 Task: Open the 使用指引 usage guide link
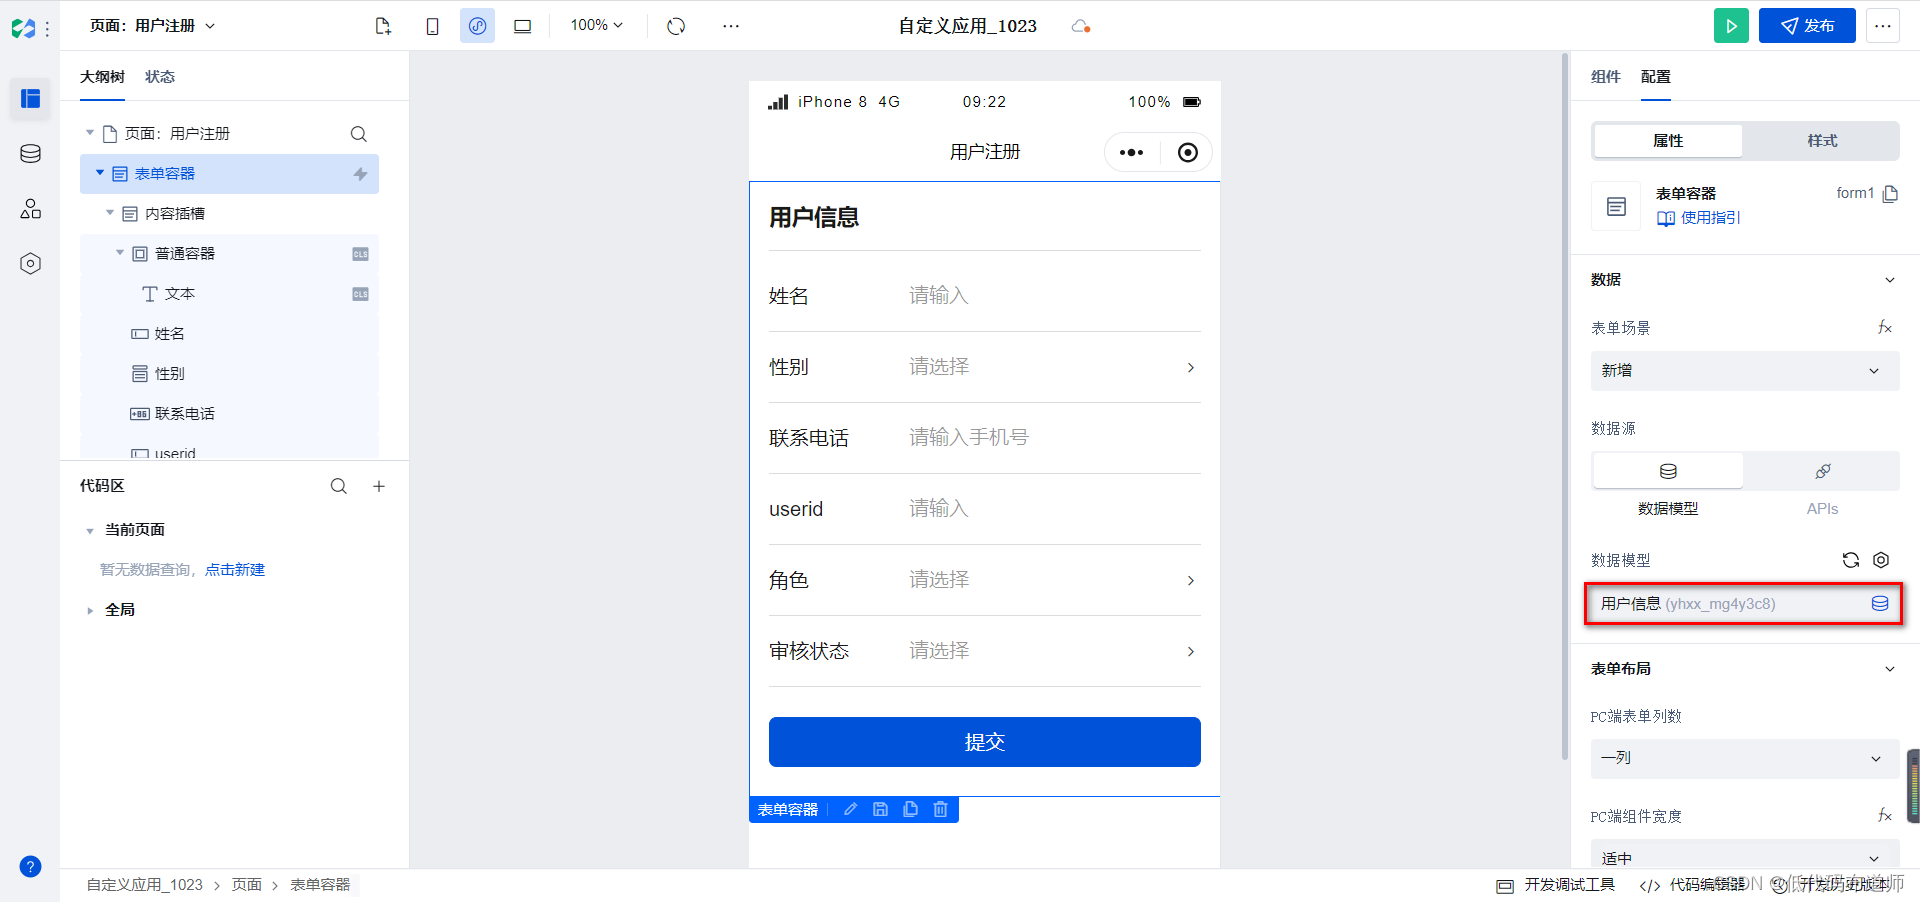click(1699, 218)
